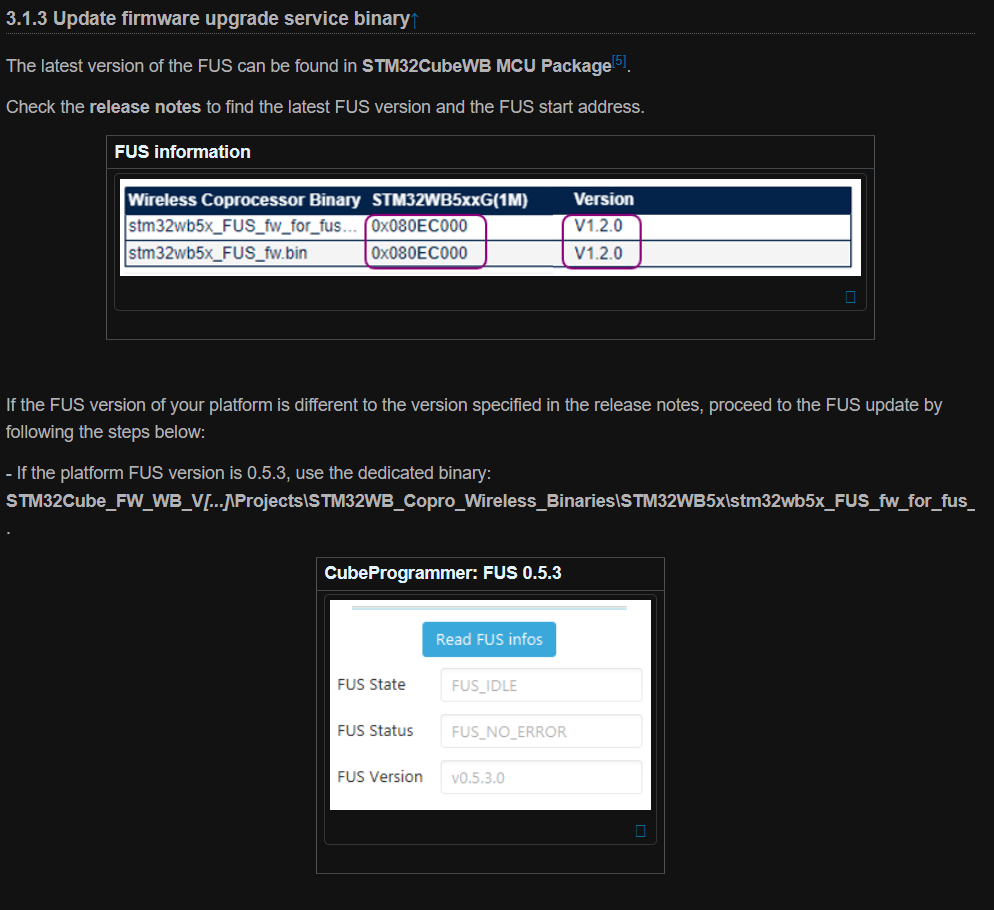Click the STM32WB5xxG(1M) column header
Viewport: 994px width, 910px height.
(x=449, y=200)
